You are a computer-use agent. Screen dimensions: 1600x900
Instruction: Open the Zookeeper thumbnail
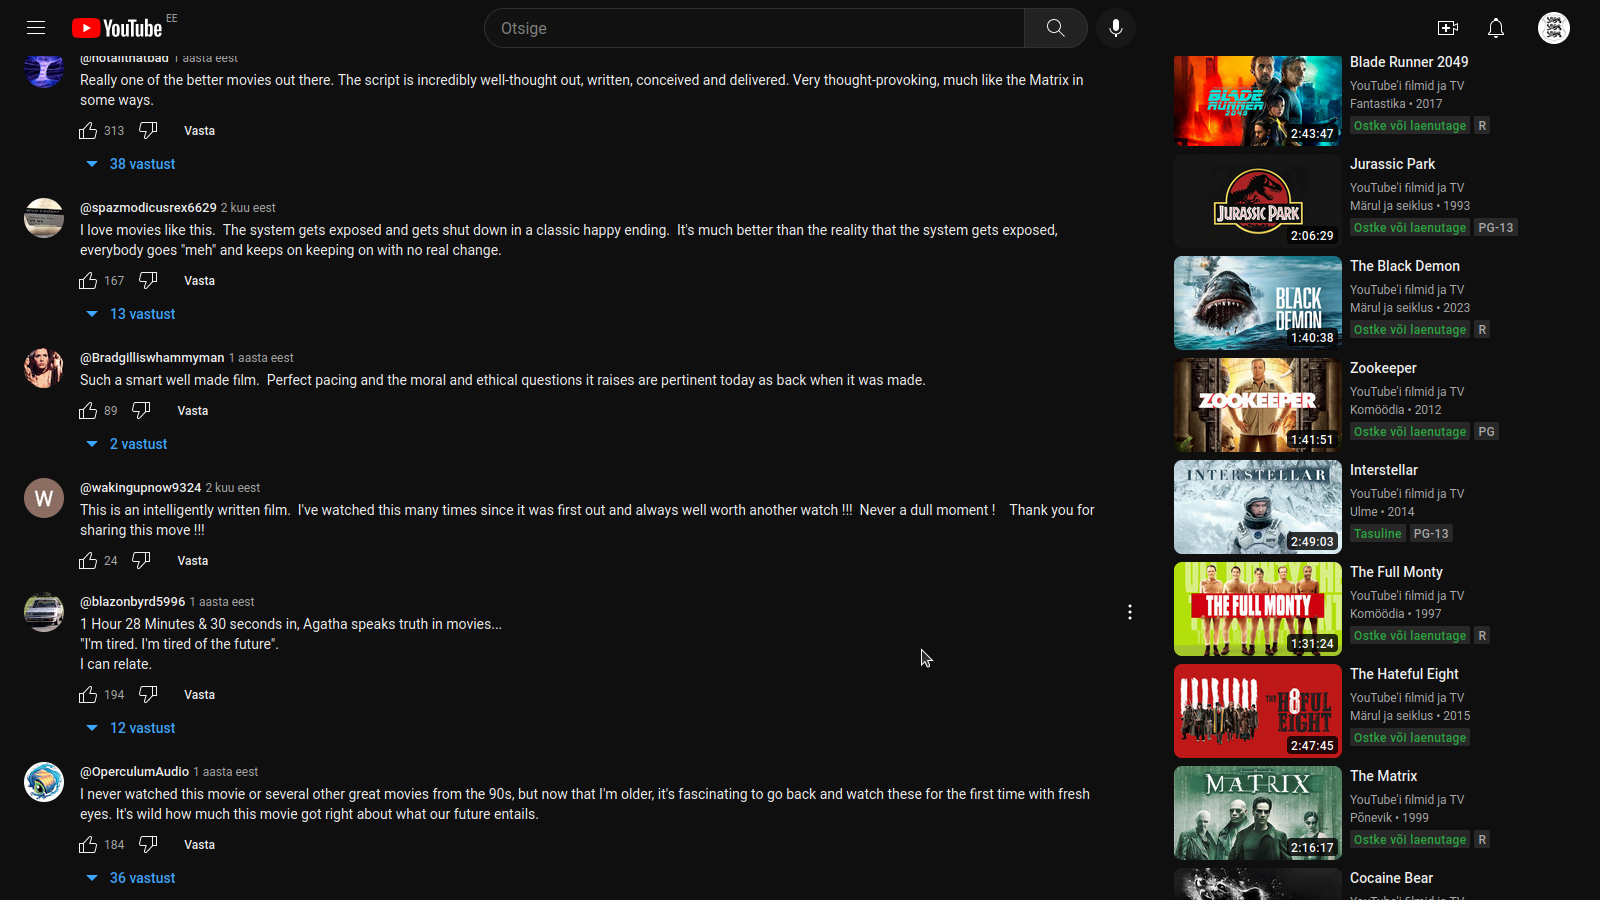[1258, 405]
